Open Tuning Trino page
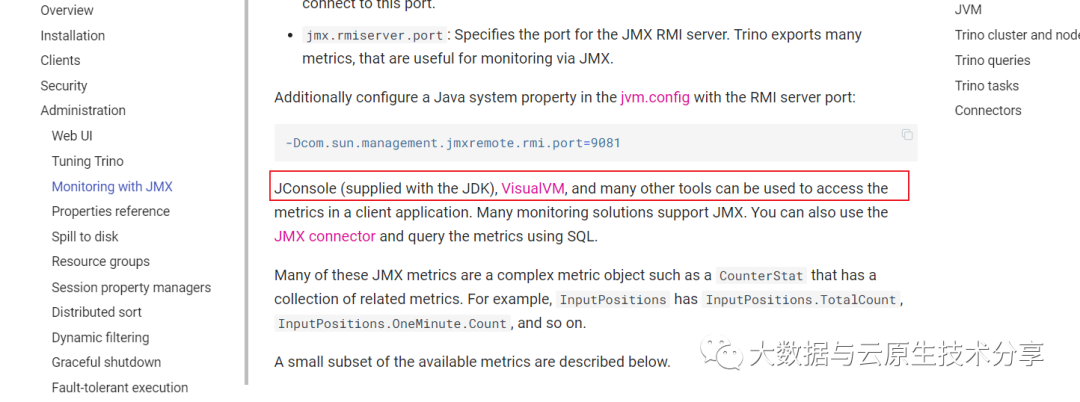This screenshot has width=1080, height=402. point(87,162)
